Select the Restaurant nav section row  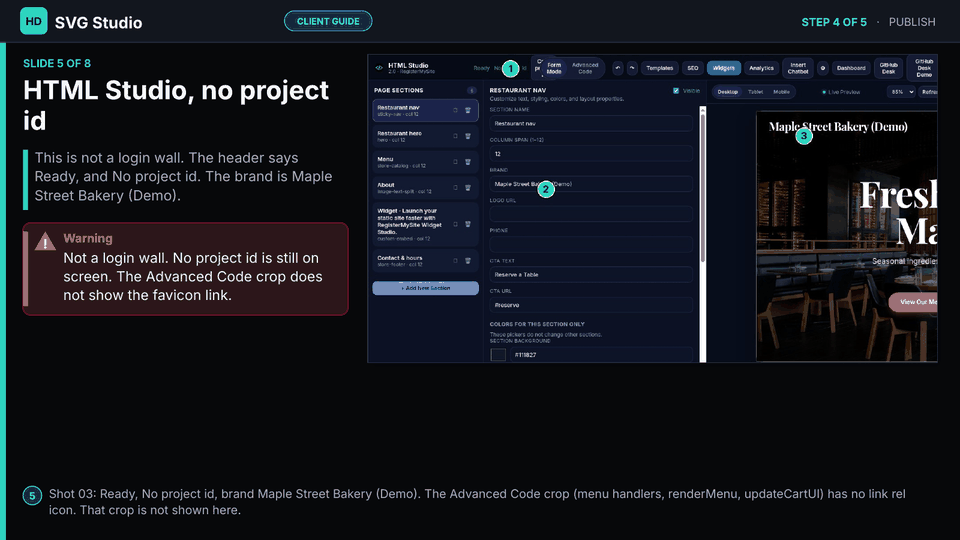pos(425,110)
